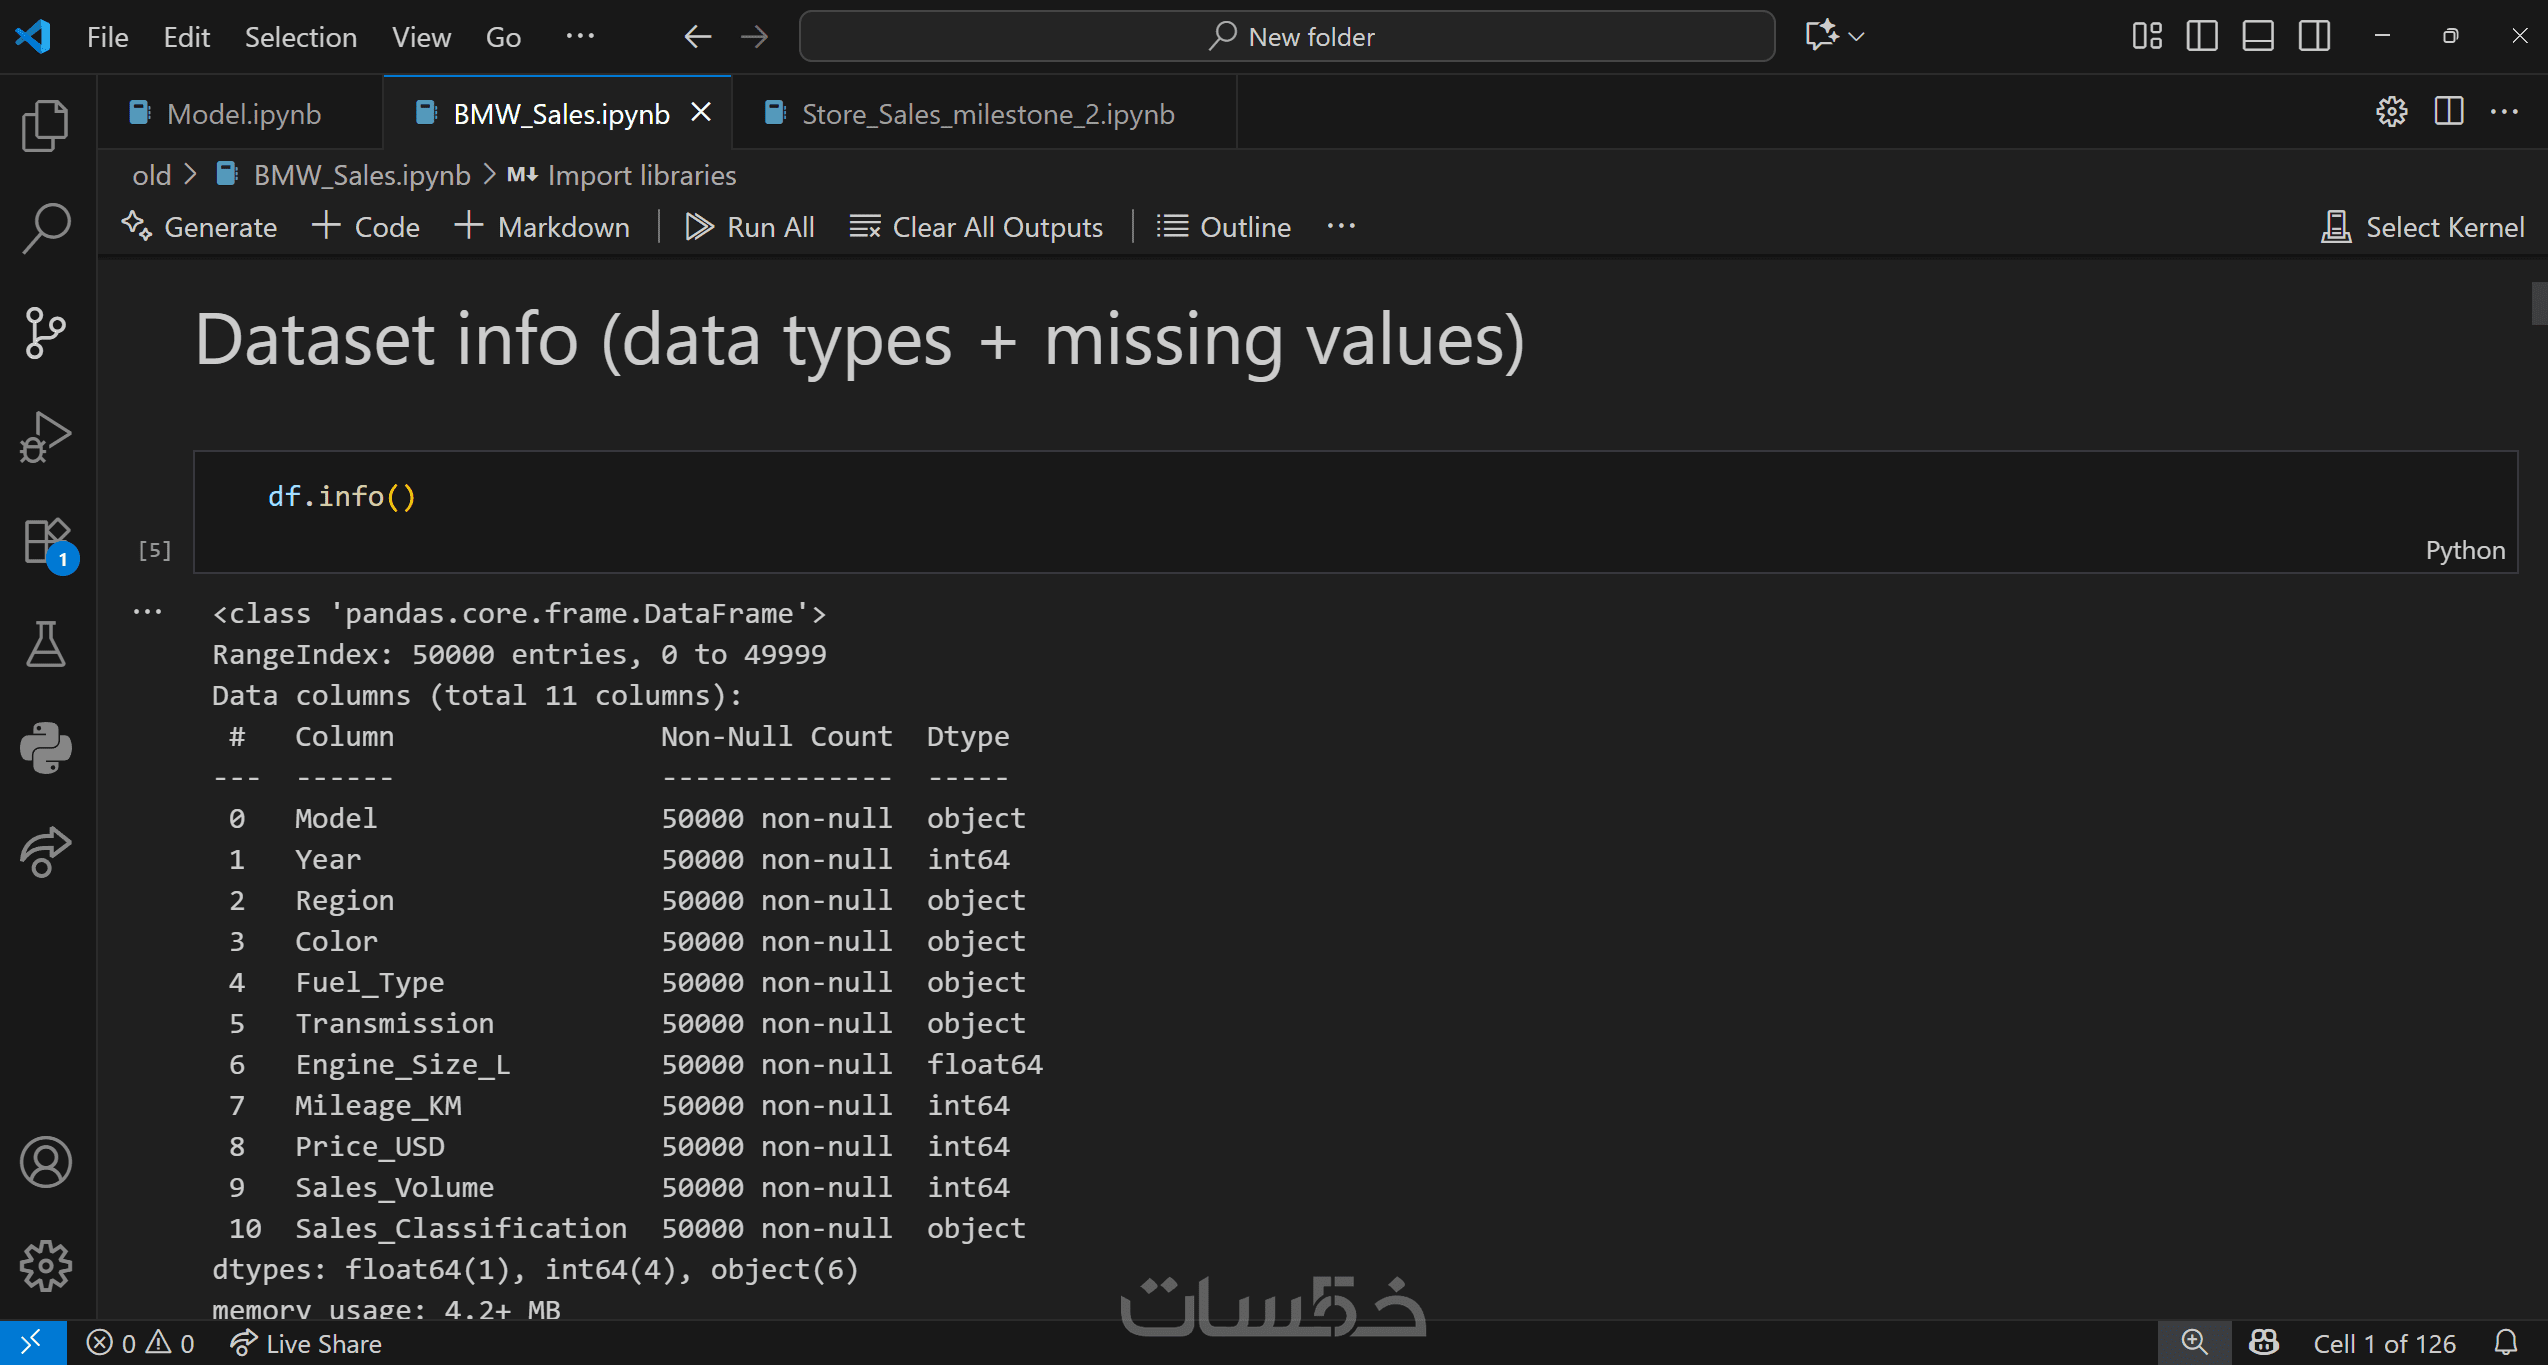Toggle the Primary Side Bar layout button
Viewport: 2548px width, 1365px height.
(x=2201, y=37)
